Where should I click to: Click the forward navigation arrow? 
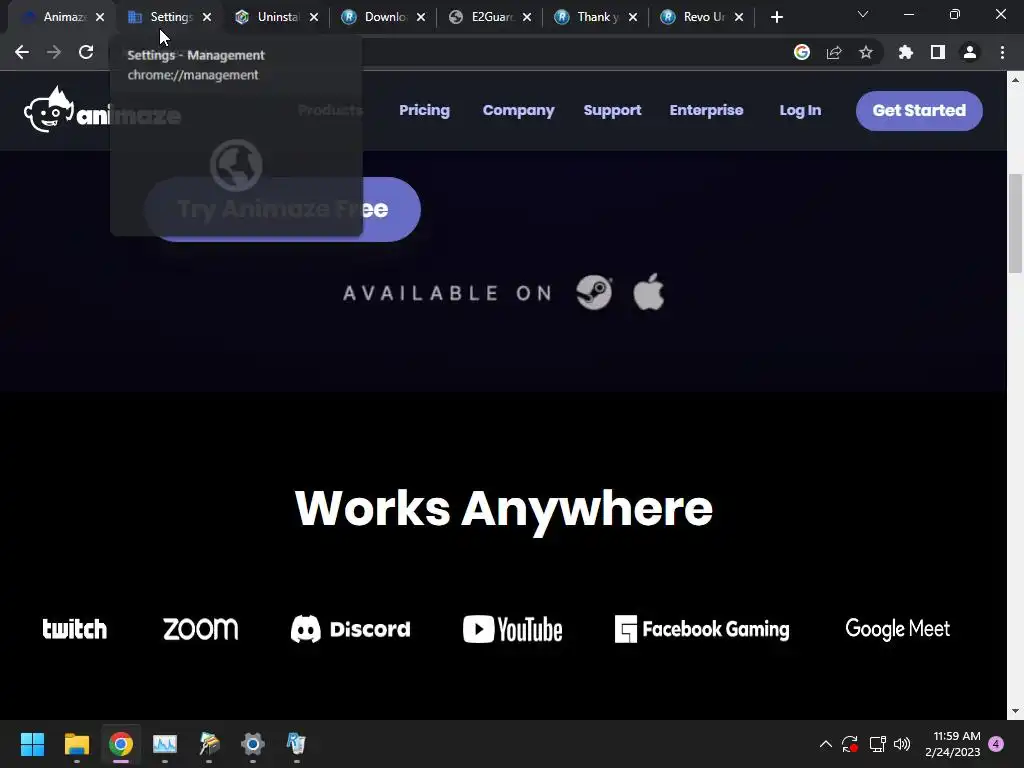(x=54, y=52)
